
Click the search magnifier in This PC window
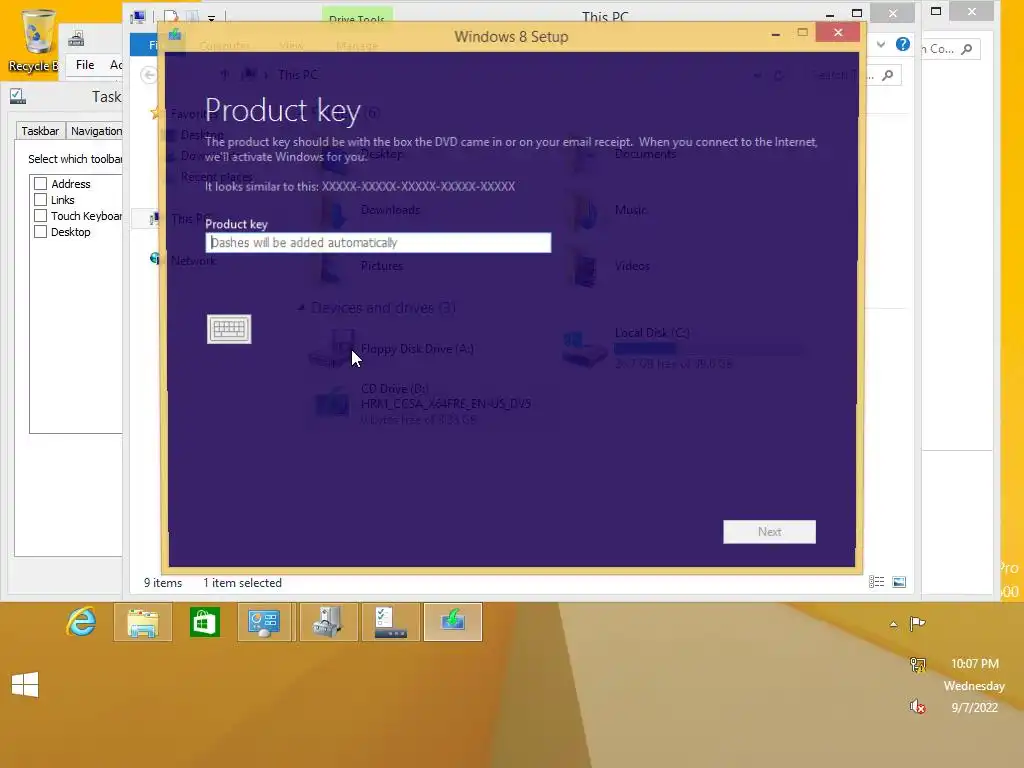(x=888, y=76)
